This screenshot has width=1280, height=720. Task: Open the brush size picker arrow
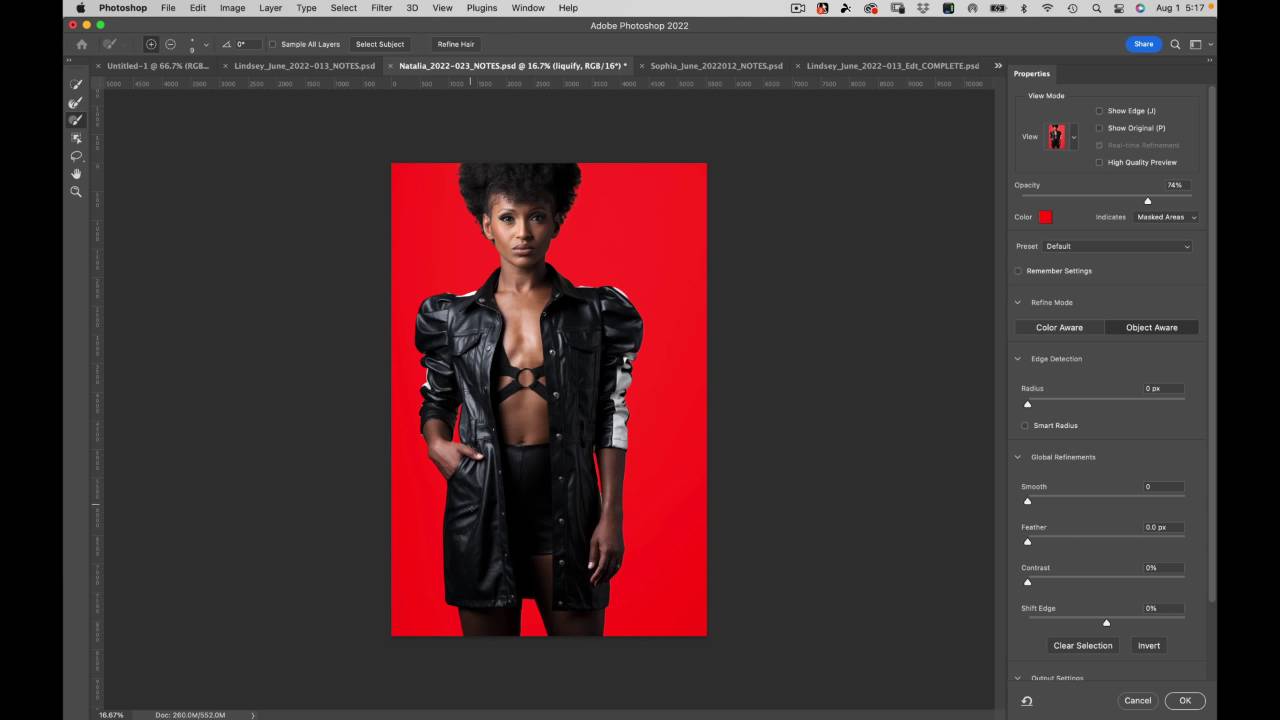point(206,45)
